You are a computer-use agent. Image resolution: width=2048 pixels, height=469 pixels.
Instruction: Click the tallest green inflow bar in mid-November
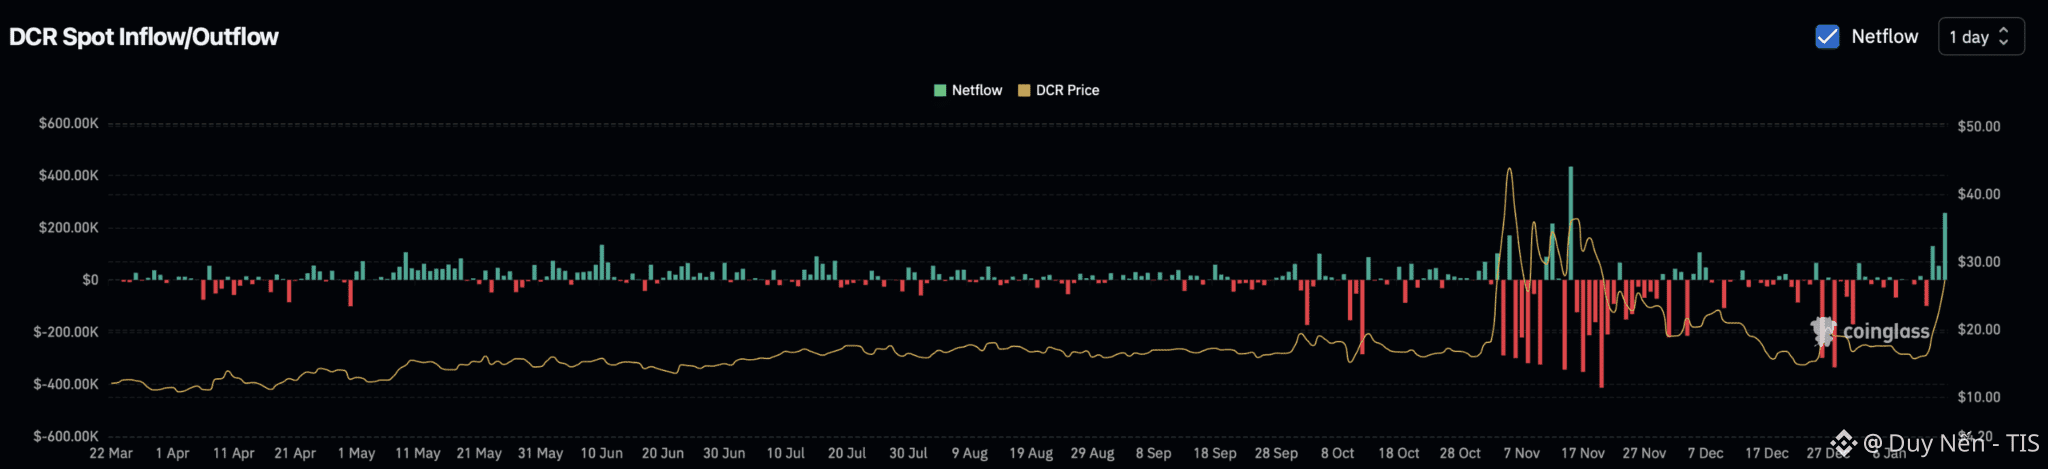(x=1570, y=222)
